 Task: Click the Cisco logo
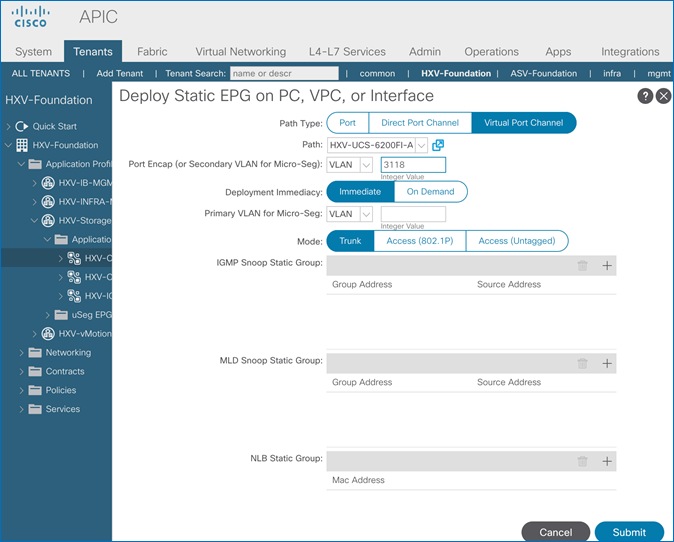[31, 17]
